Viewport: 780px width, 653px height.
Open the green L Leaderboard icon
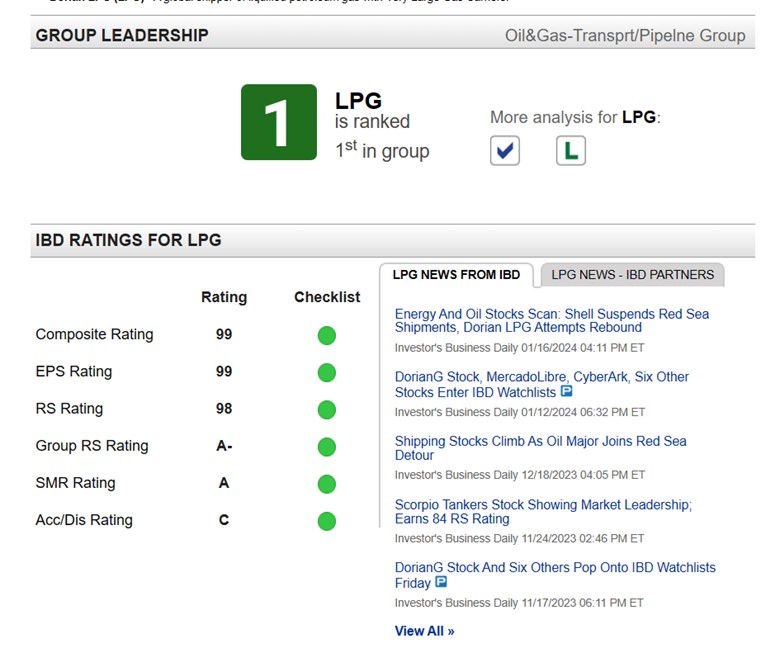pos(571,150)
